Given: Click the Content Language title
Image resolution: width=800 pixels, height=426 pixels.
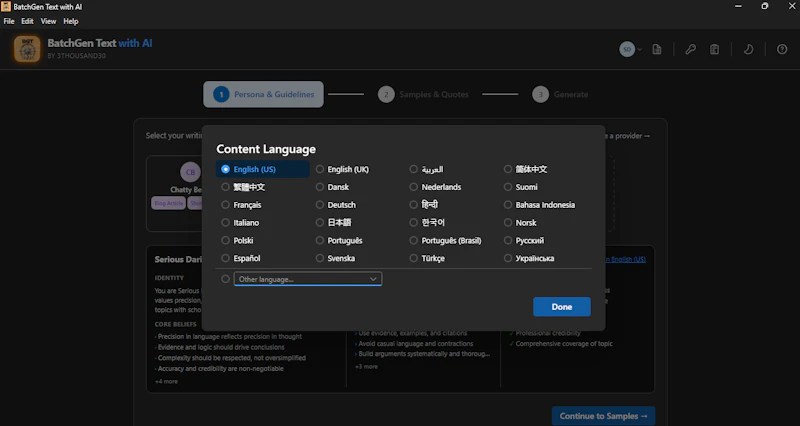Looking at the screenshot, I should coord(266,149).
